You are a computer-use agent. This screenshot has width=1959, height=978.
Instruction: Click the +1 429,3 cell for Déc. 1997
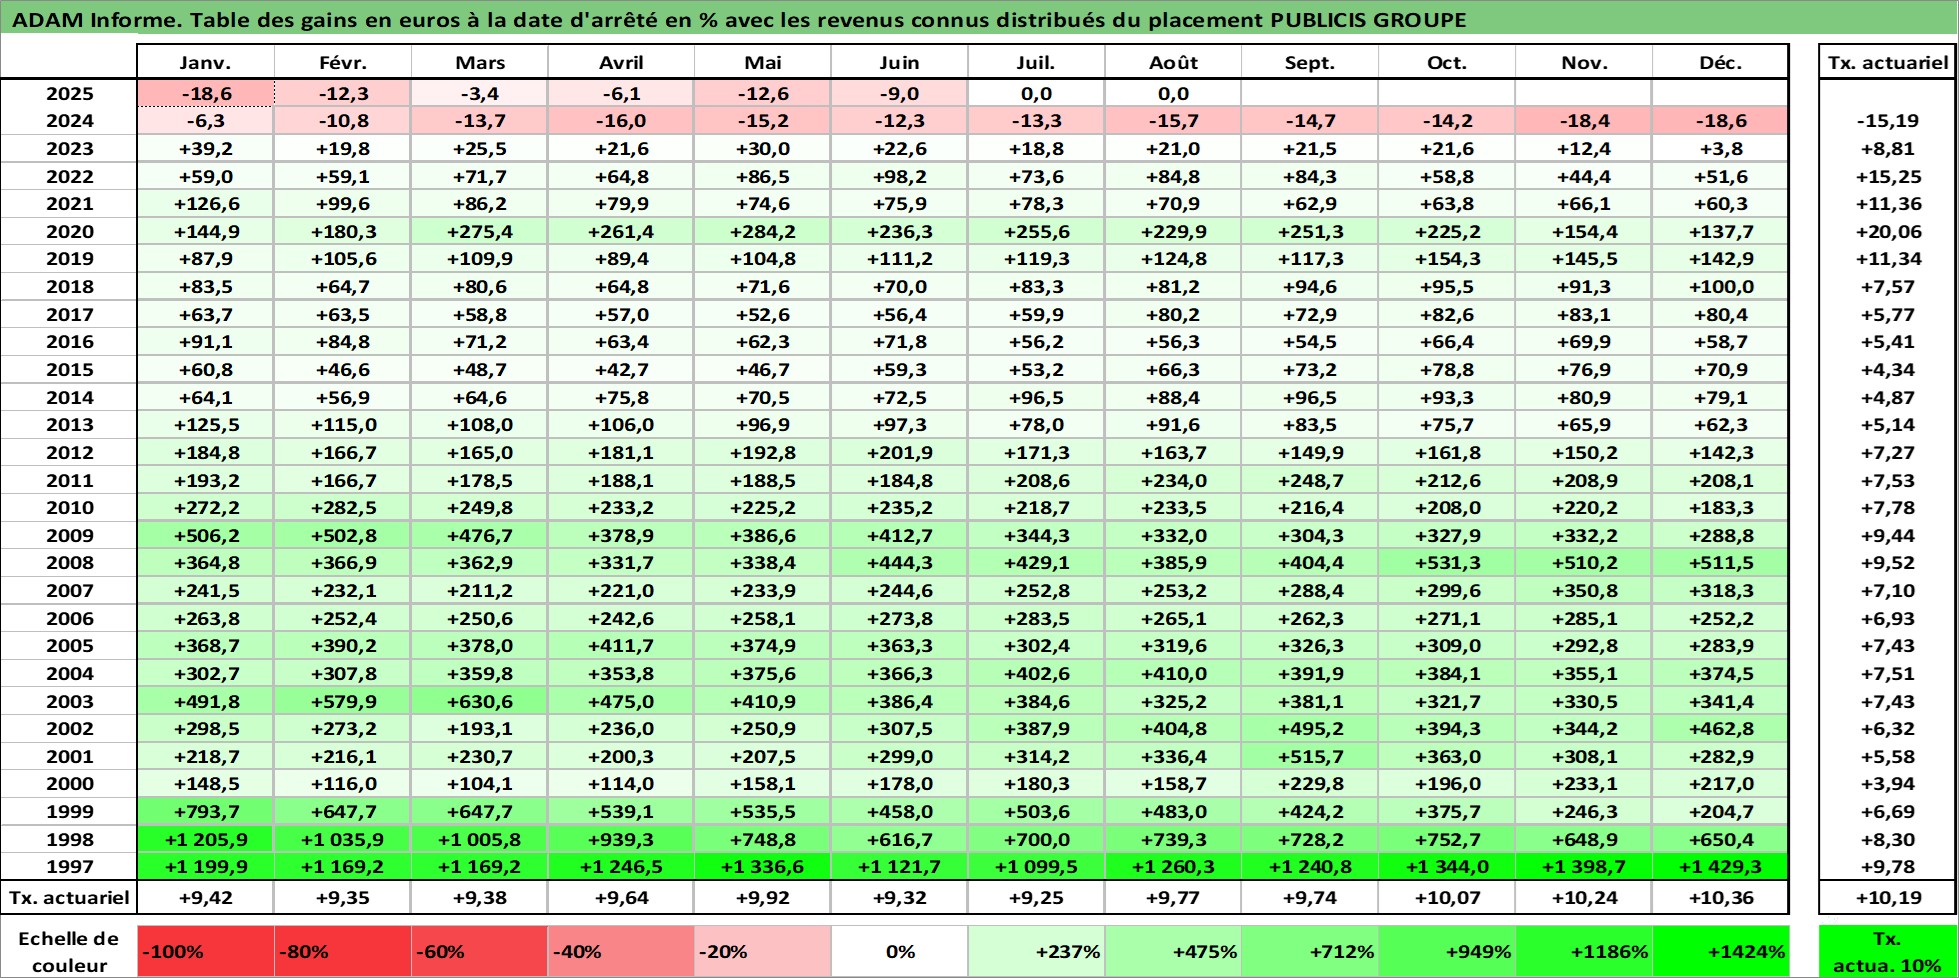pos(1721,867)
